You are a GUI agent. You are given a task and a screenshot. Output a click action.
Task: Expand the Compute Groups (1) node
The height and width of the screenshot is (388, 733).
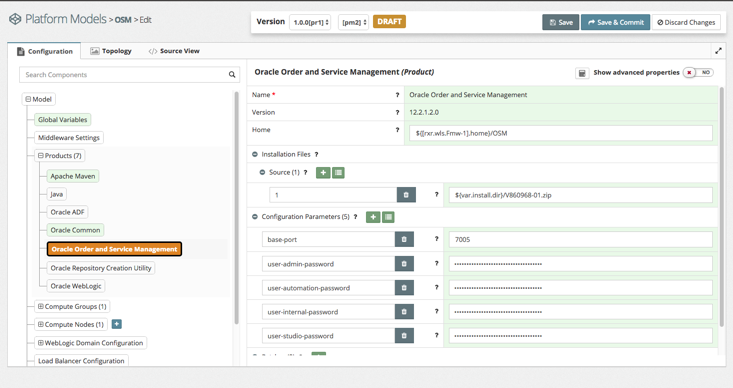(x=41, y=307)
